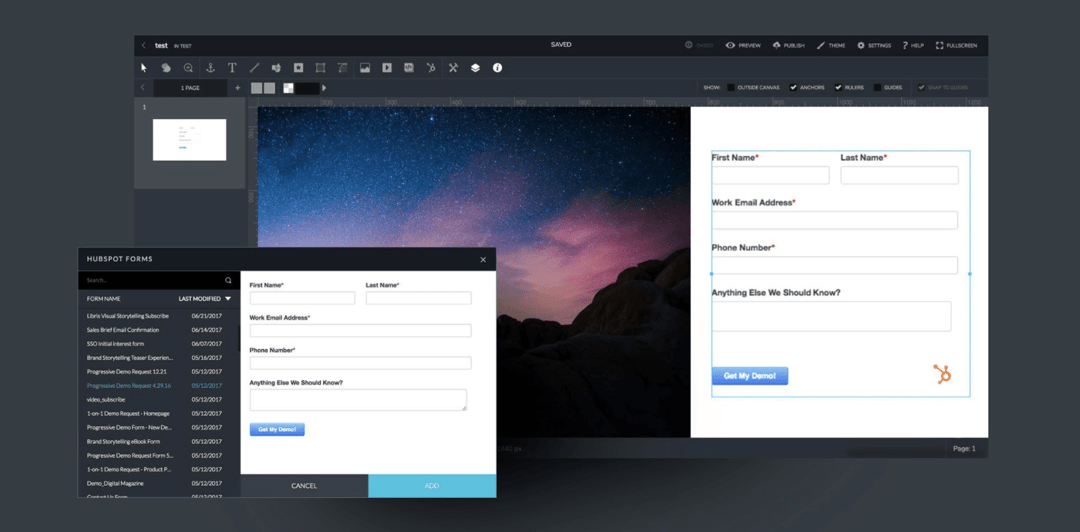This screenshot has height=532, width=1080.
Task: Open Preview from the top bar
Action: pyautogui.click(x=743, y=45)
